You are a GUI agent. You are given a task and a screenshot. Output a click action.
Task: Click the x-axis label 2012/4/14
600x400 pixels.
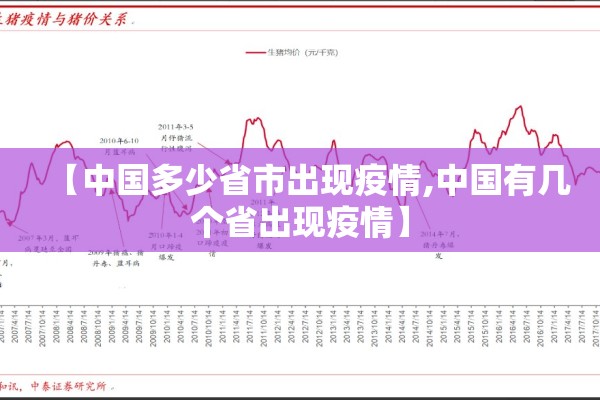click(x=291, y=326)
